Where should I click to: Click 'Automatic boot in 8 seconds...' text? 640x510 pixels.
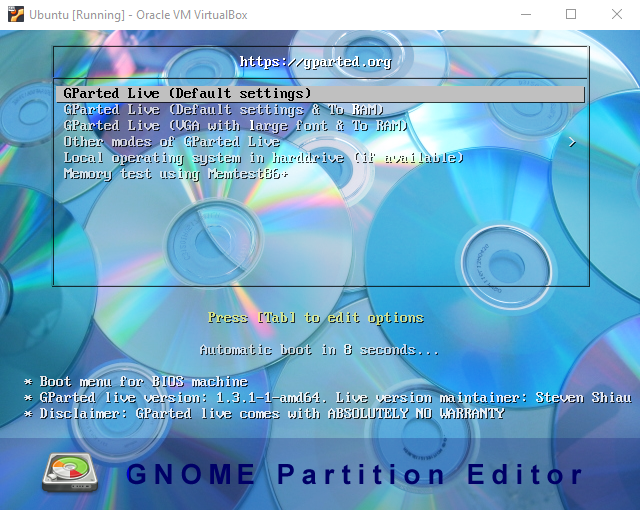pyautogui.click(x=319, y=350)
